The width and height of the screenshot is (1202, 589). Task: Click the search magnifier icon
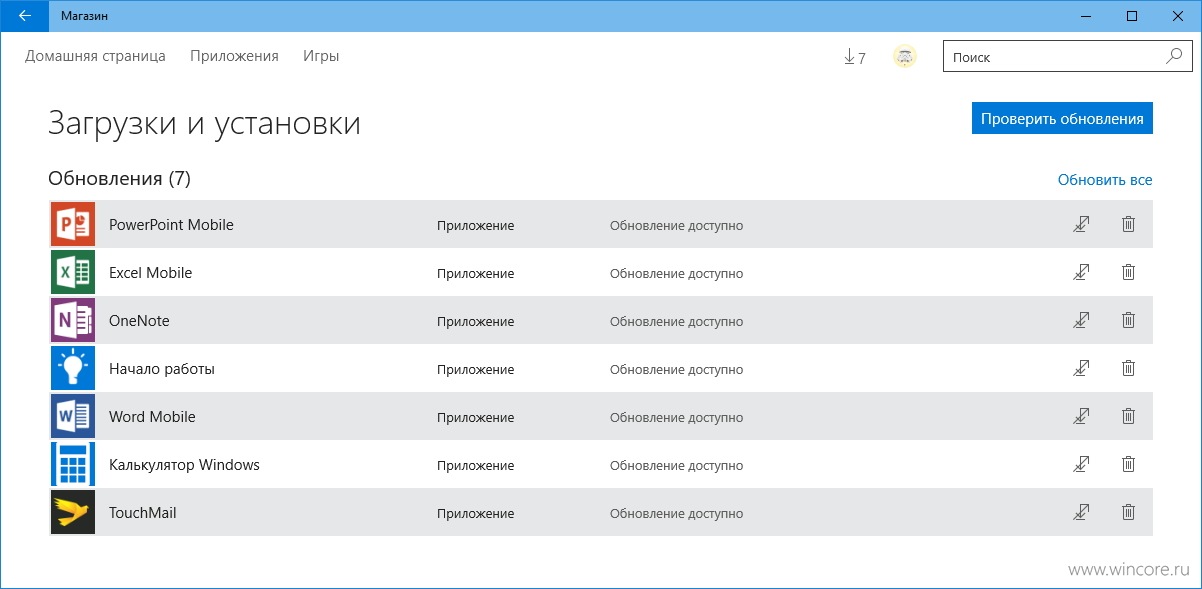[x=1174, y=57]
